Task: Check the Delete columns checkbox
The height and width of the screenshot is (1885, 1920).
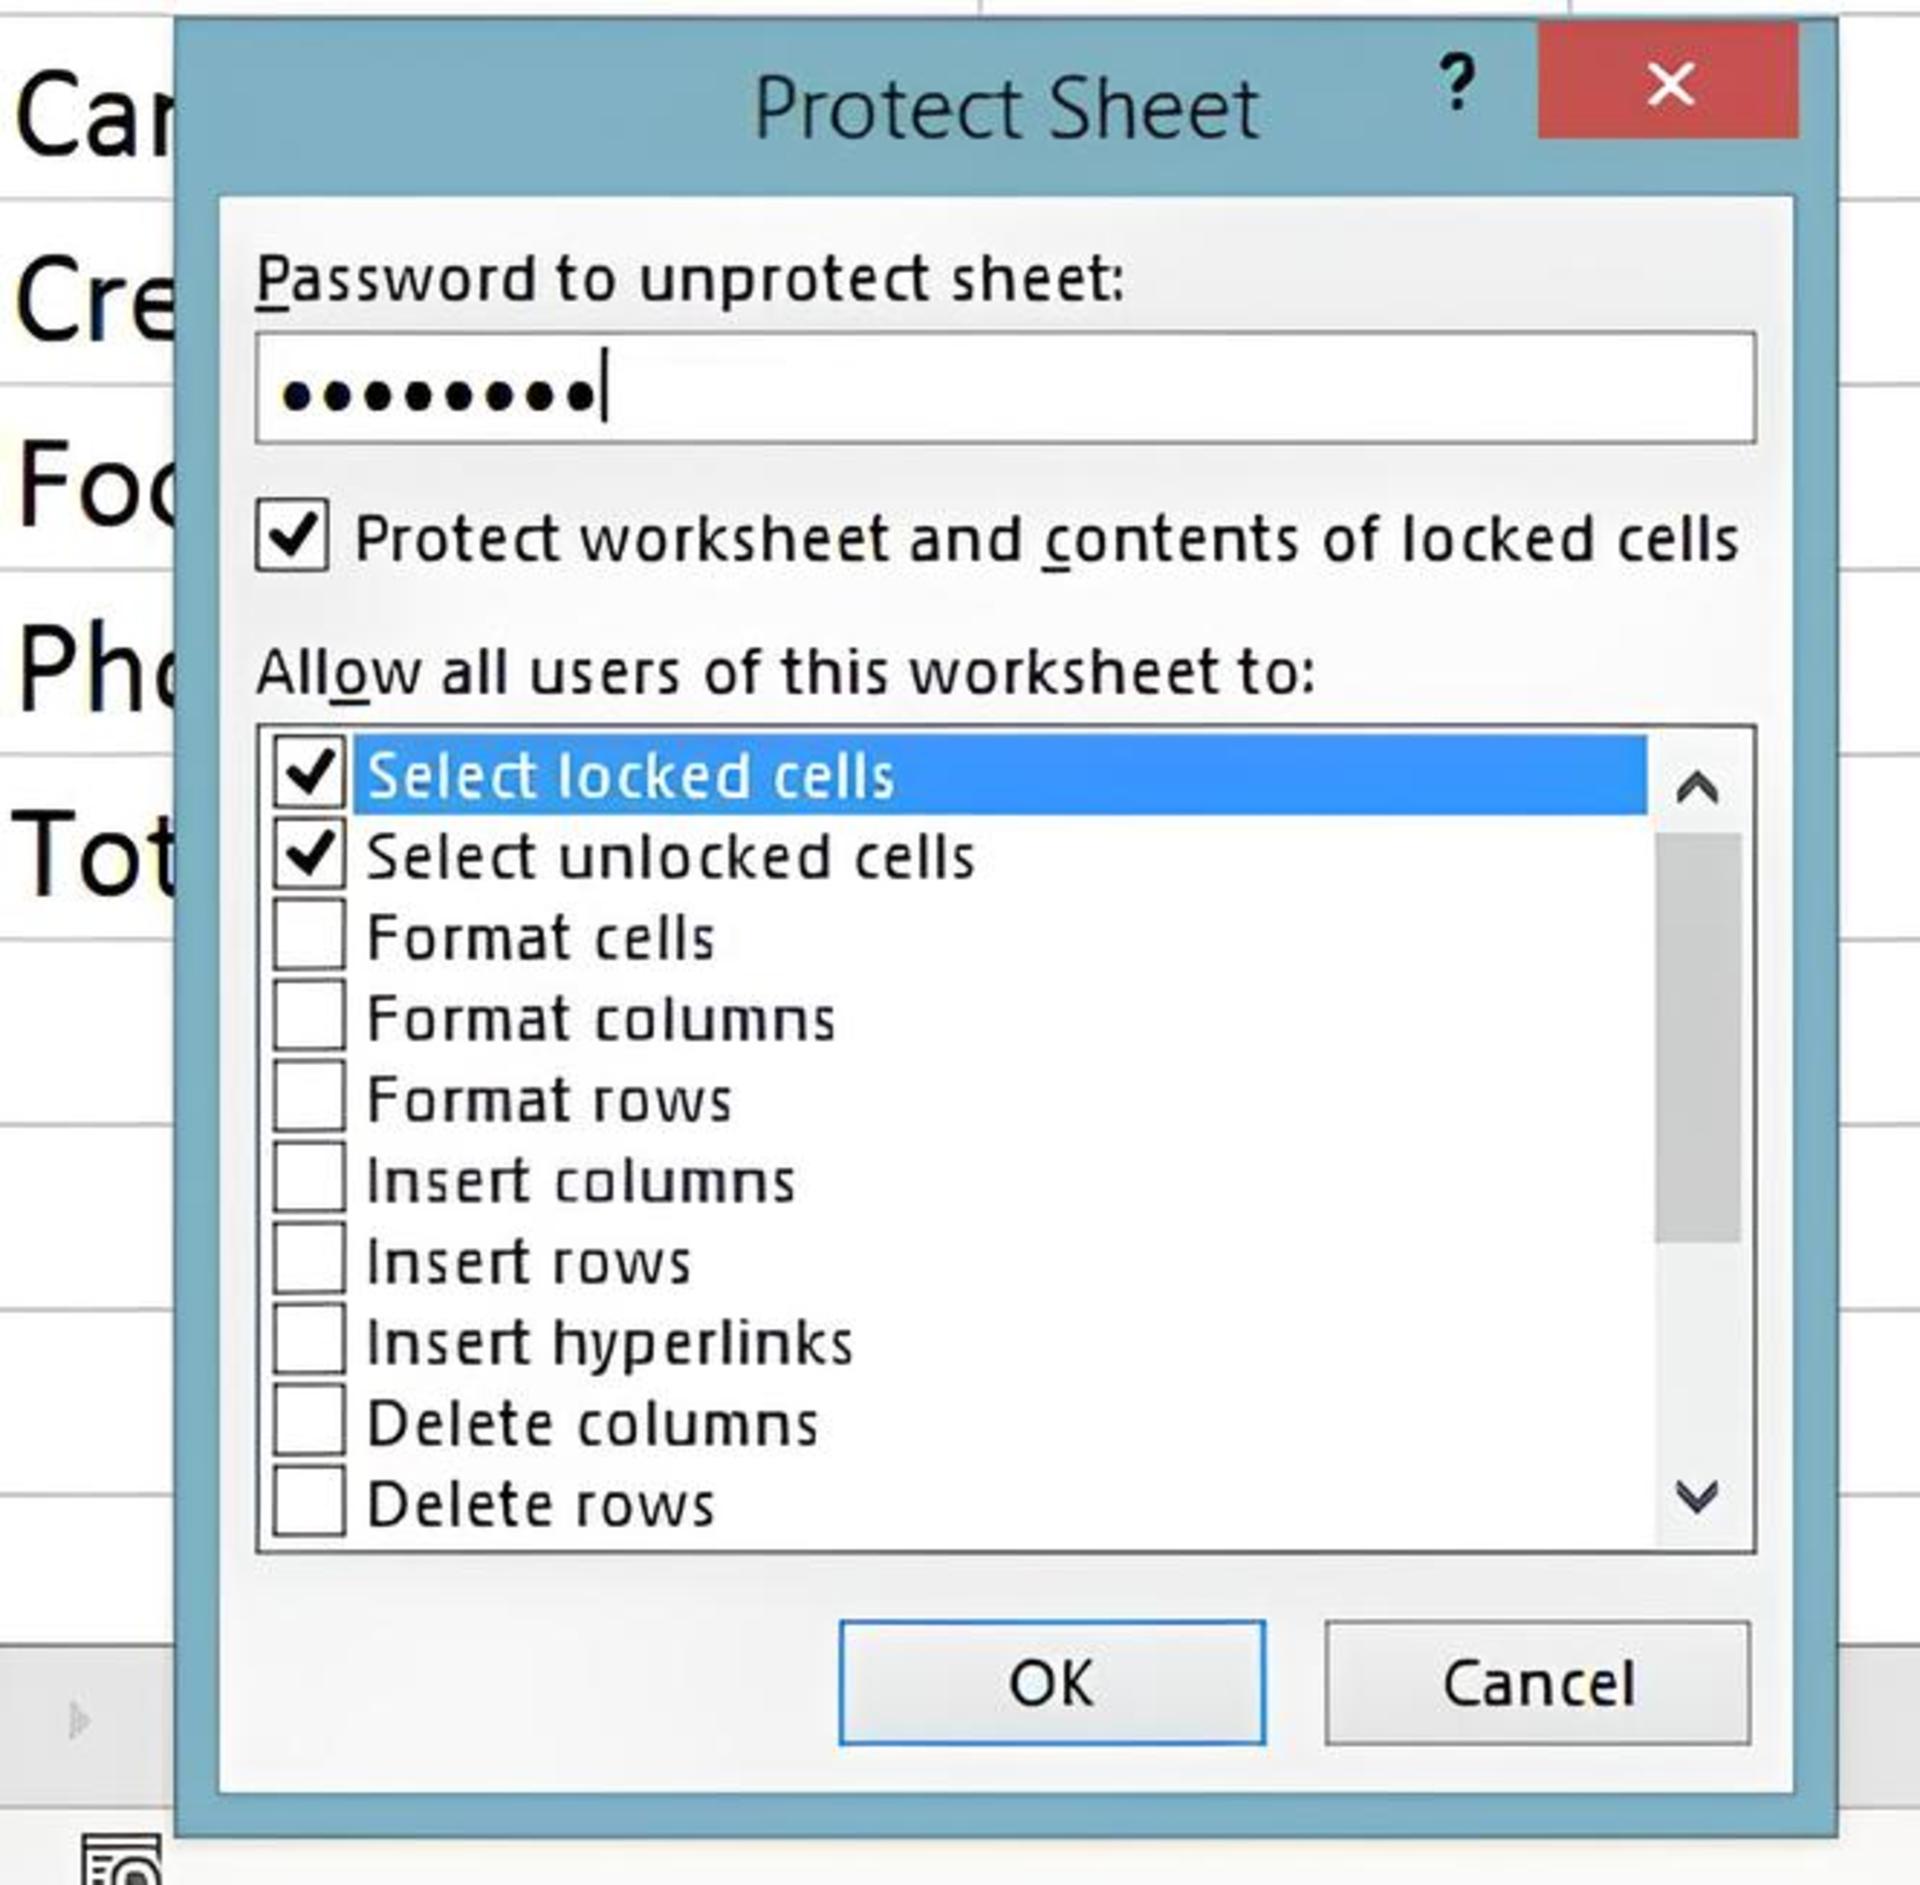Action: click(x=309, y=1422)
